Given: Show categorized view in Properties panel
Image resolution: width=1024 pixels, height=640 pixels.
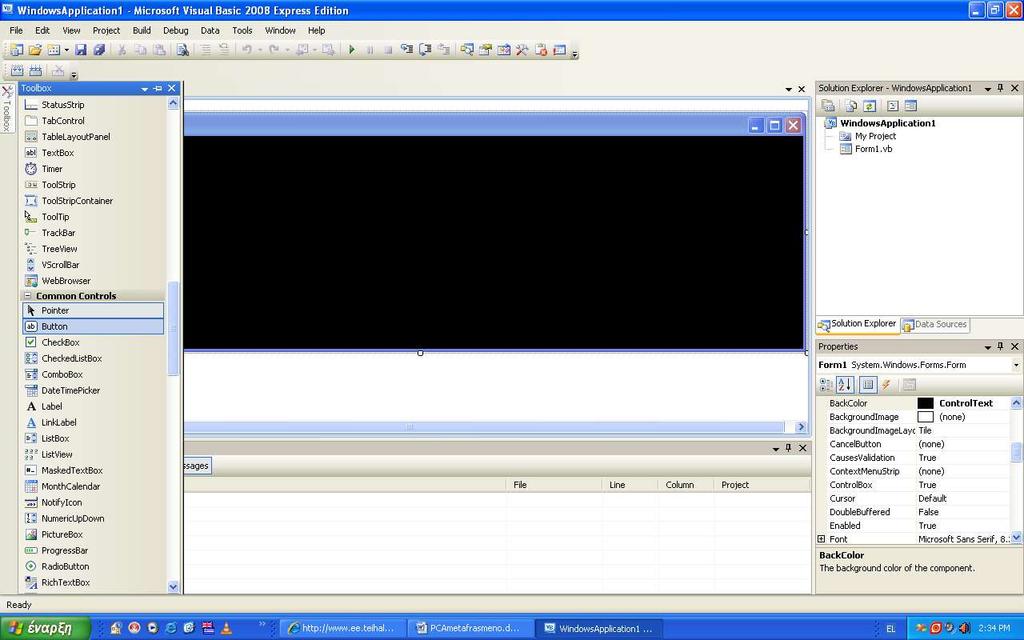Looking at the screenshot, I should pos(826,385).
